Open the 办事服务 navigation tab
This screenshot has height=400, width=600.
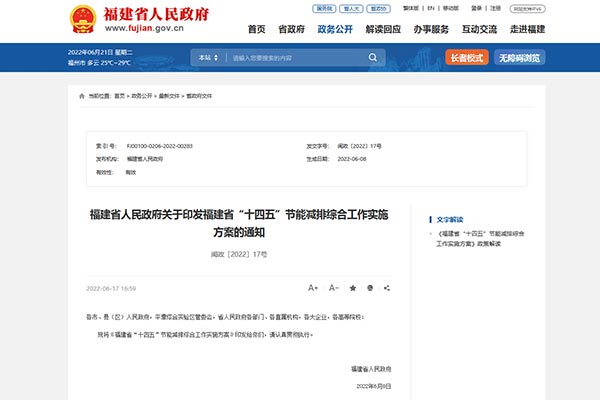[433, 30]
